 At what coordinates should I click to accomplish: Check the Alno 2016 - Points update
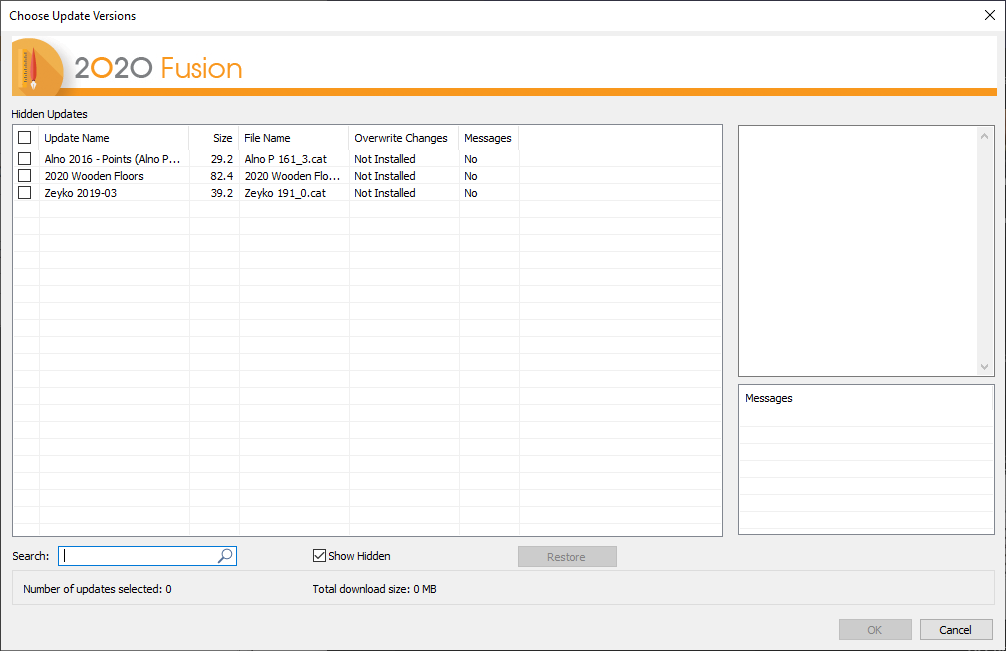(x=24, y=158)
